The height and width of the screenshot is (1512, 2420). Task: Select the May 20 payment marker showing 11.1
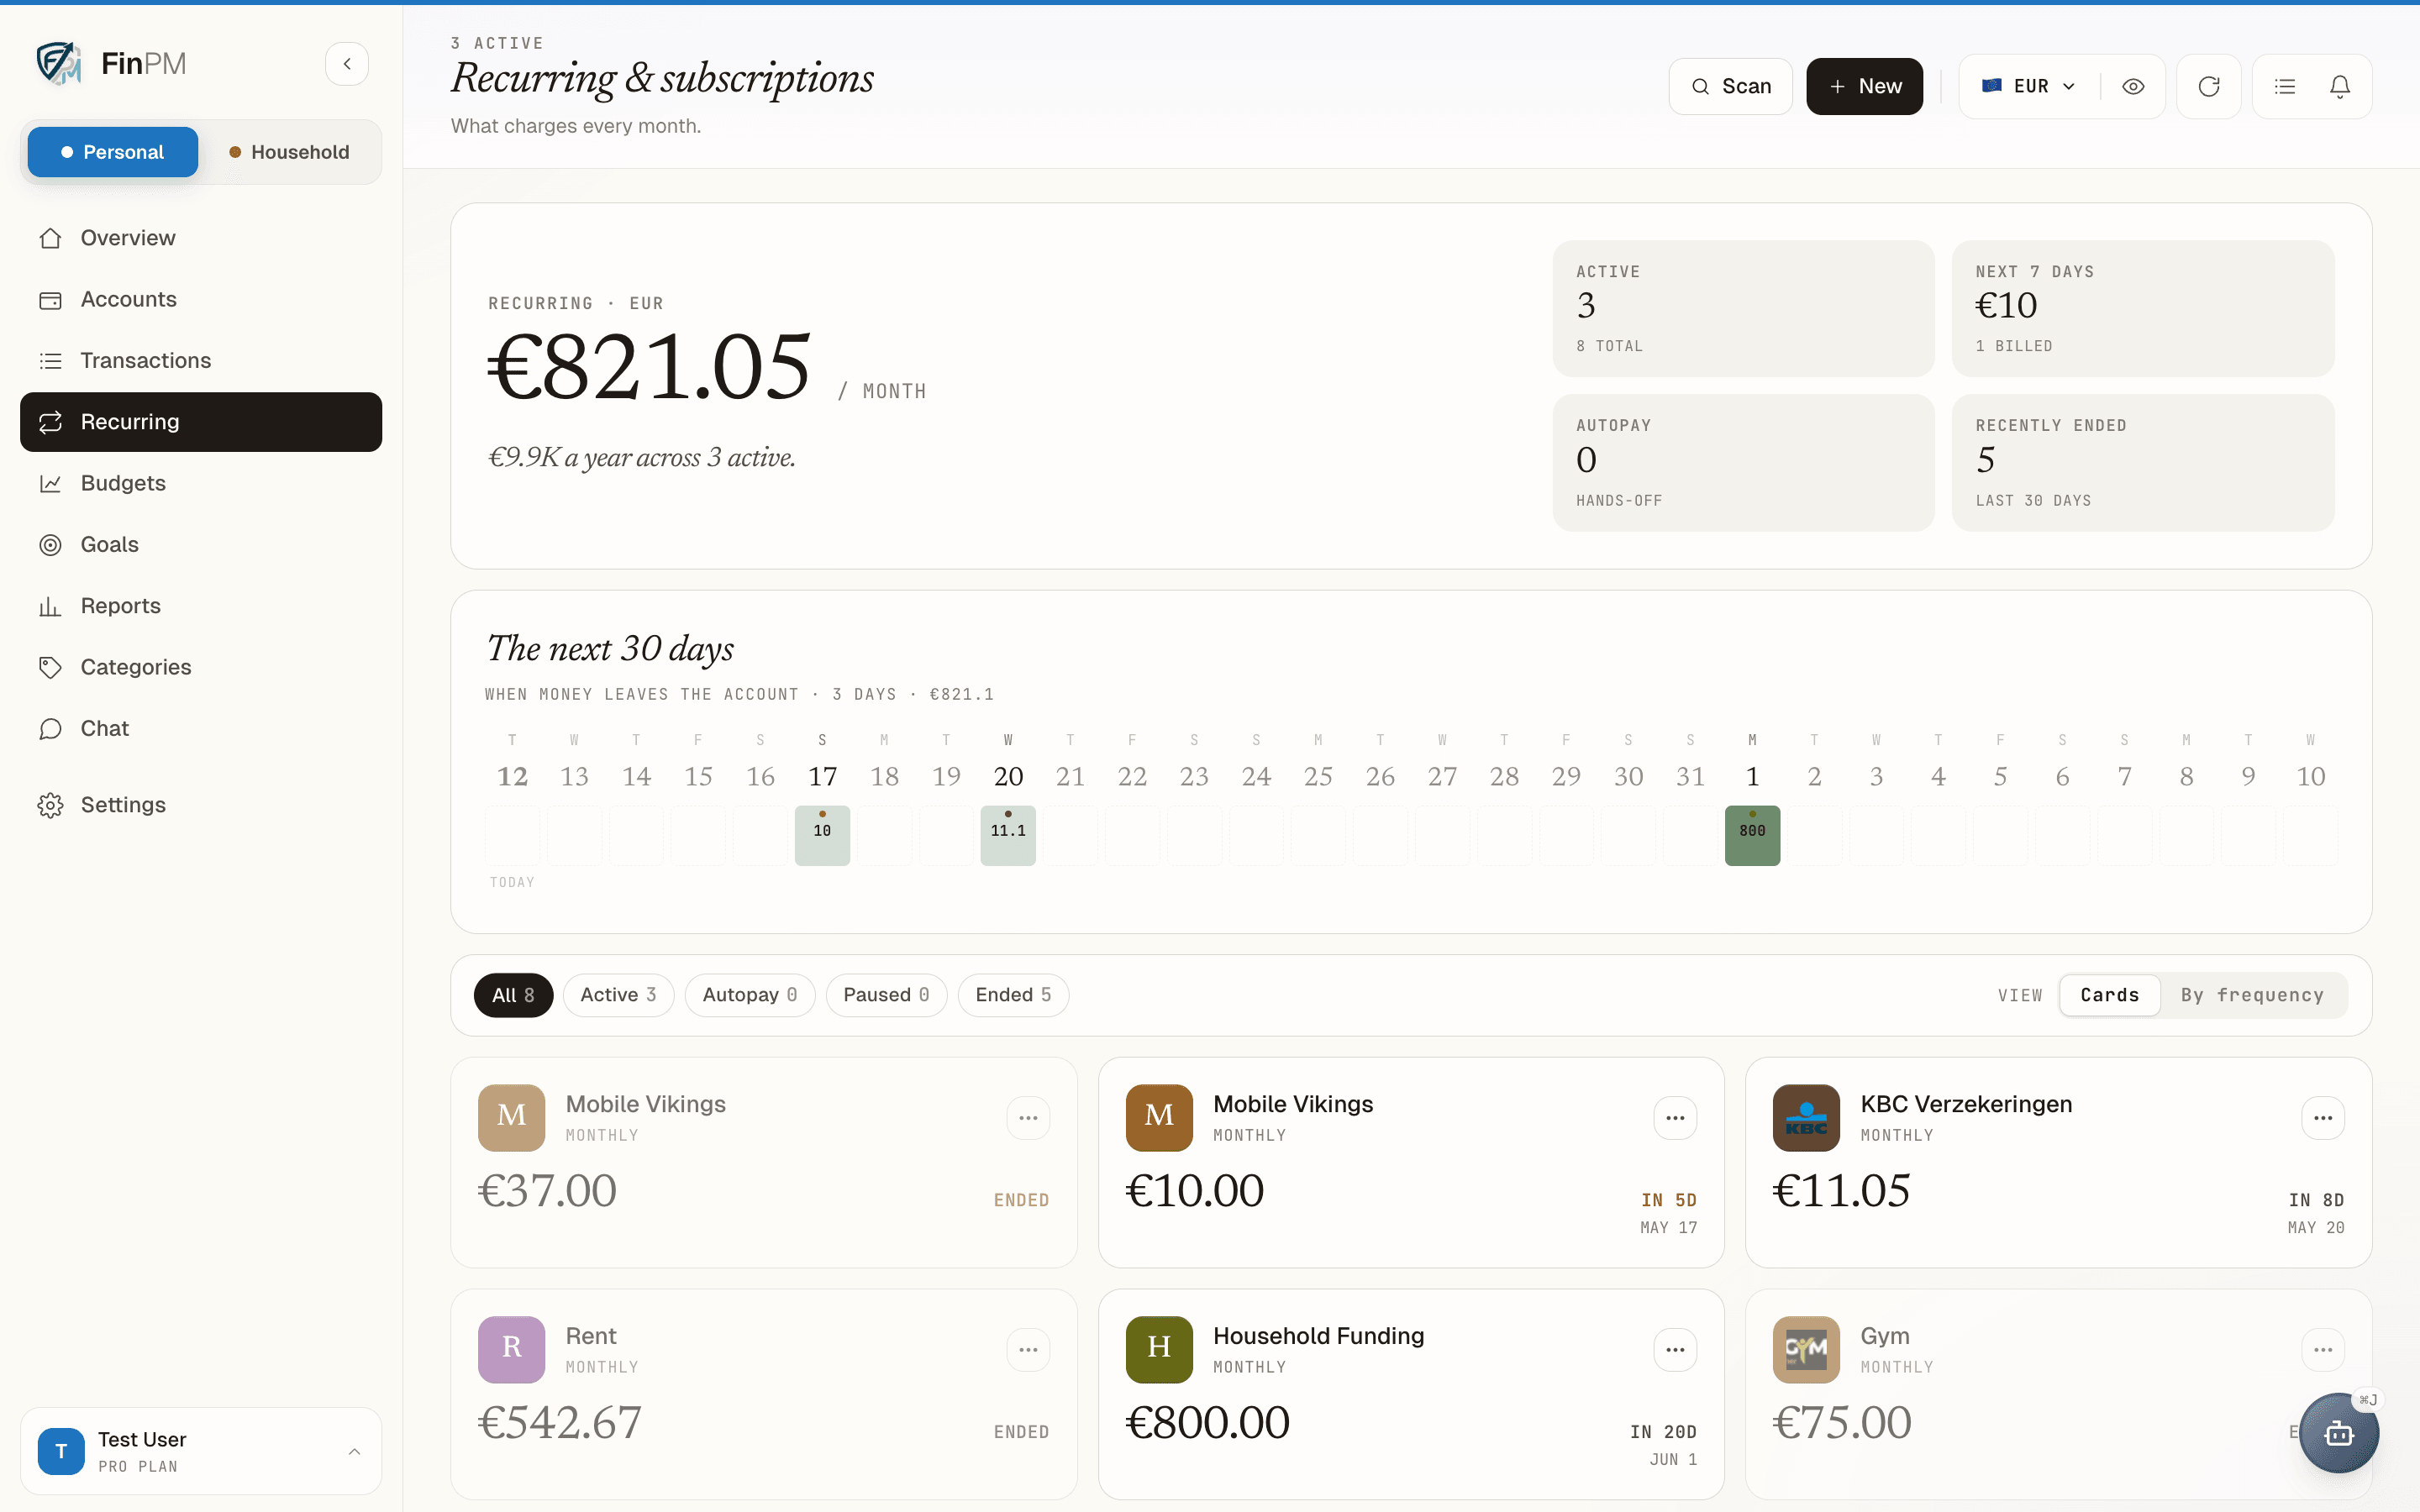1008,835
